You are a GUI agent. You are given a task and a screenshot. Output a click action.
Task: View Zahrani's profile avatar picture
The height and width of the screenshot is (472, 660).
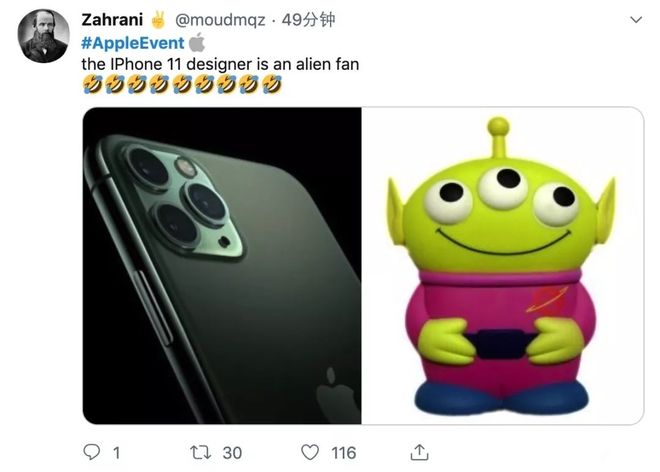43,36
